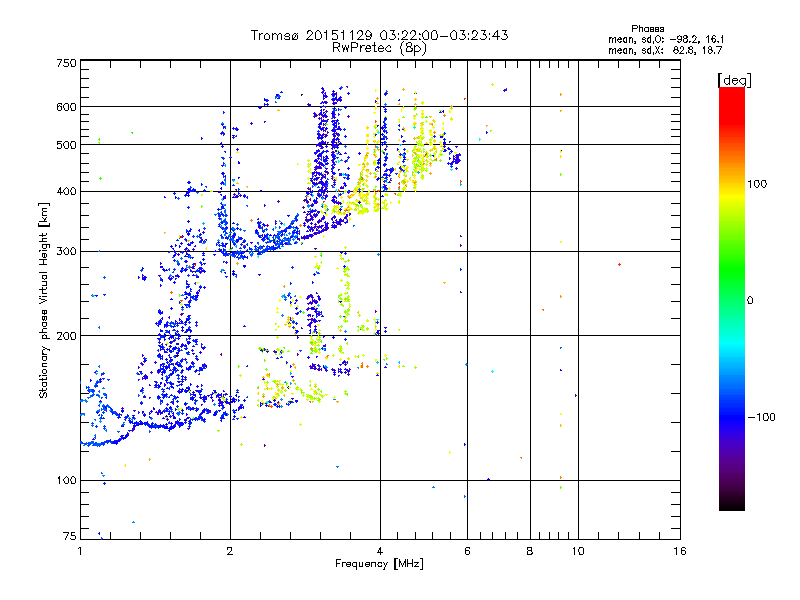
Task: Select the 'mean, sd,O: -98.2, 16.1' text
Action: (x=666, y=39)
